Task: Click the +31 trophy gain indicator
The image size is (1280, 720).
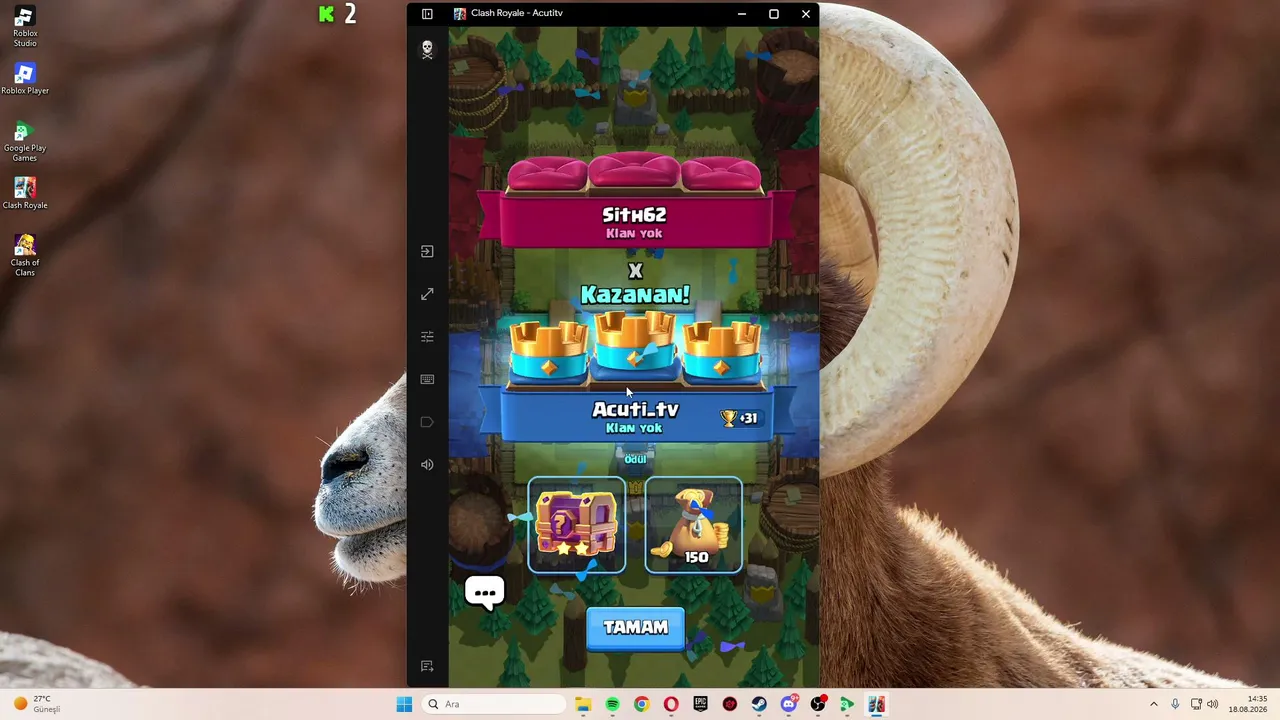Action: tap(741, 418)
